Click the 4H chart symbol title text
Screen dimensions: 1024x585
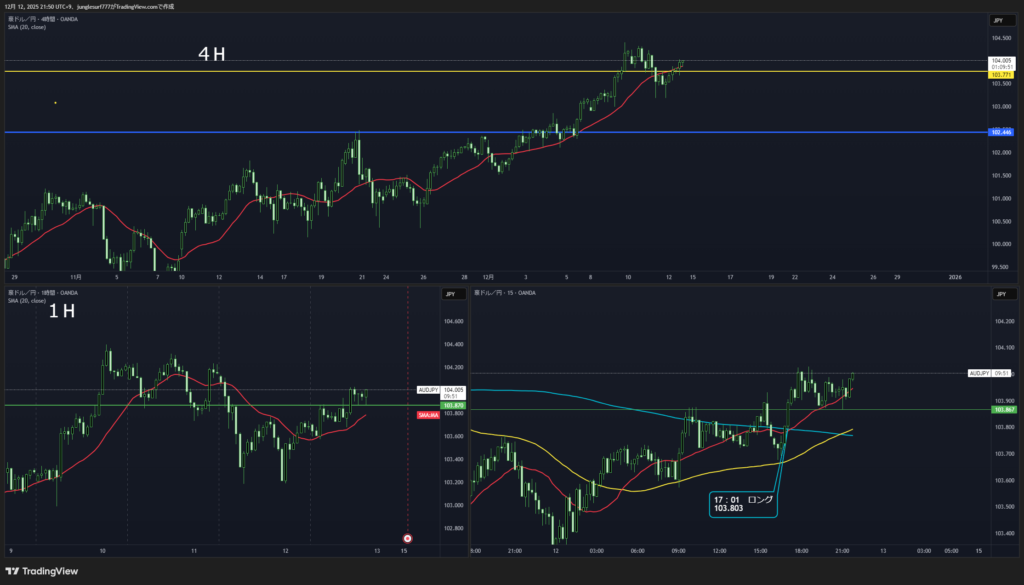click(x=43, y=19)
